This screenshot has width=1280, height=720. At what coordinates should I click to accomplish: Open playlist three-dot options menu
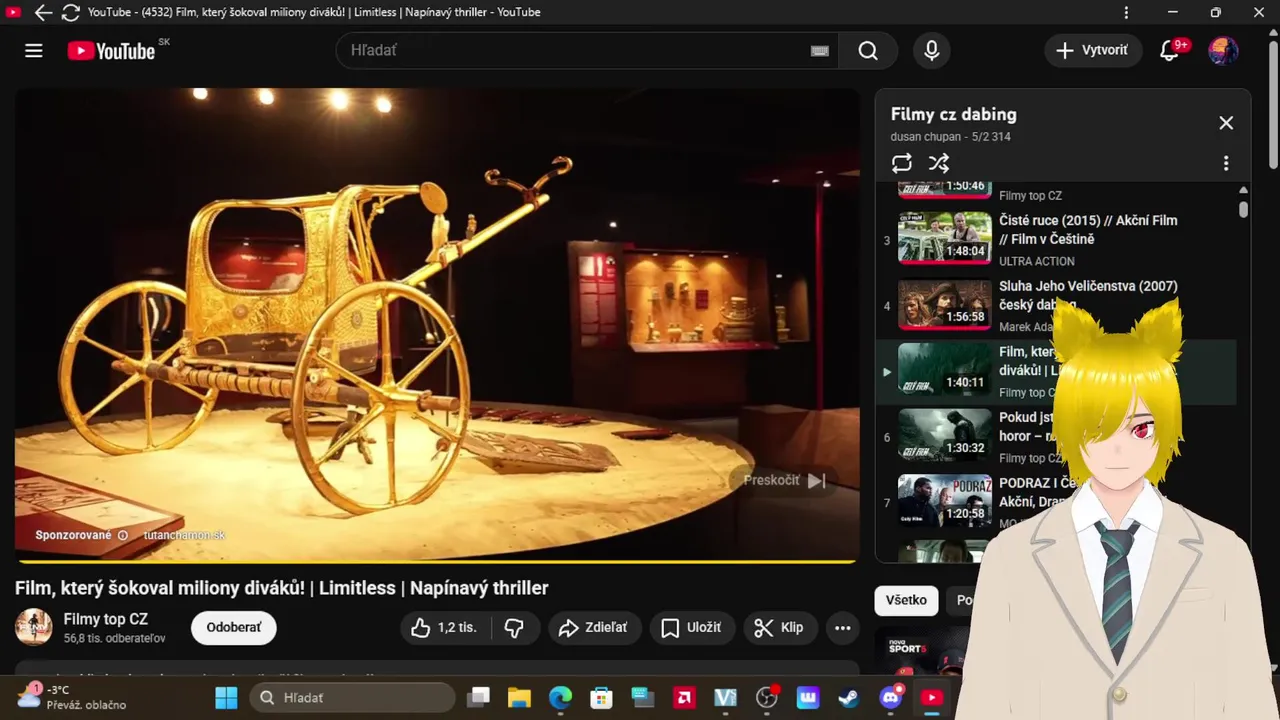click(x=1226, y=163)
